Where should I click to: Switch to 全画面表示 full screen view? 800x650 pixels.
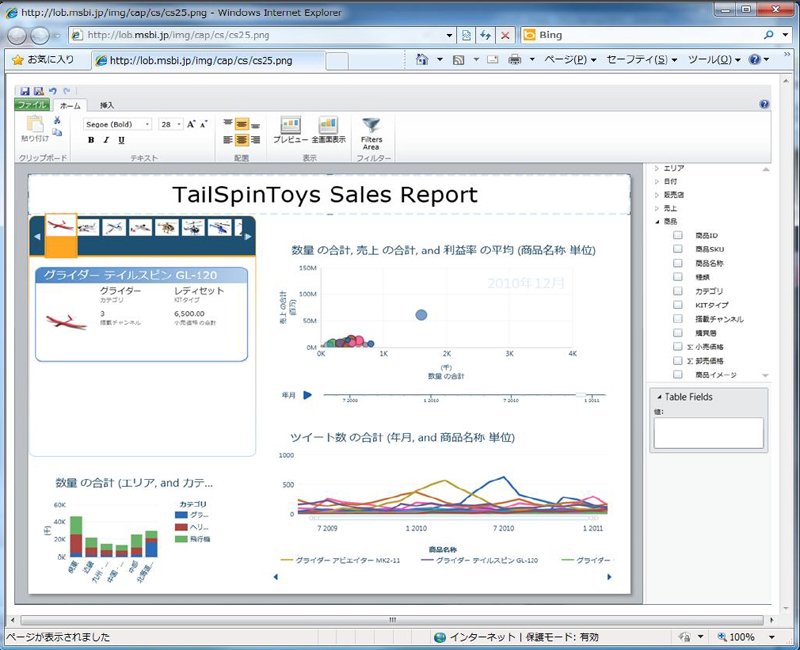coord(328,130)
